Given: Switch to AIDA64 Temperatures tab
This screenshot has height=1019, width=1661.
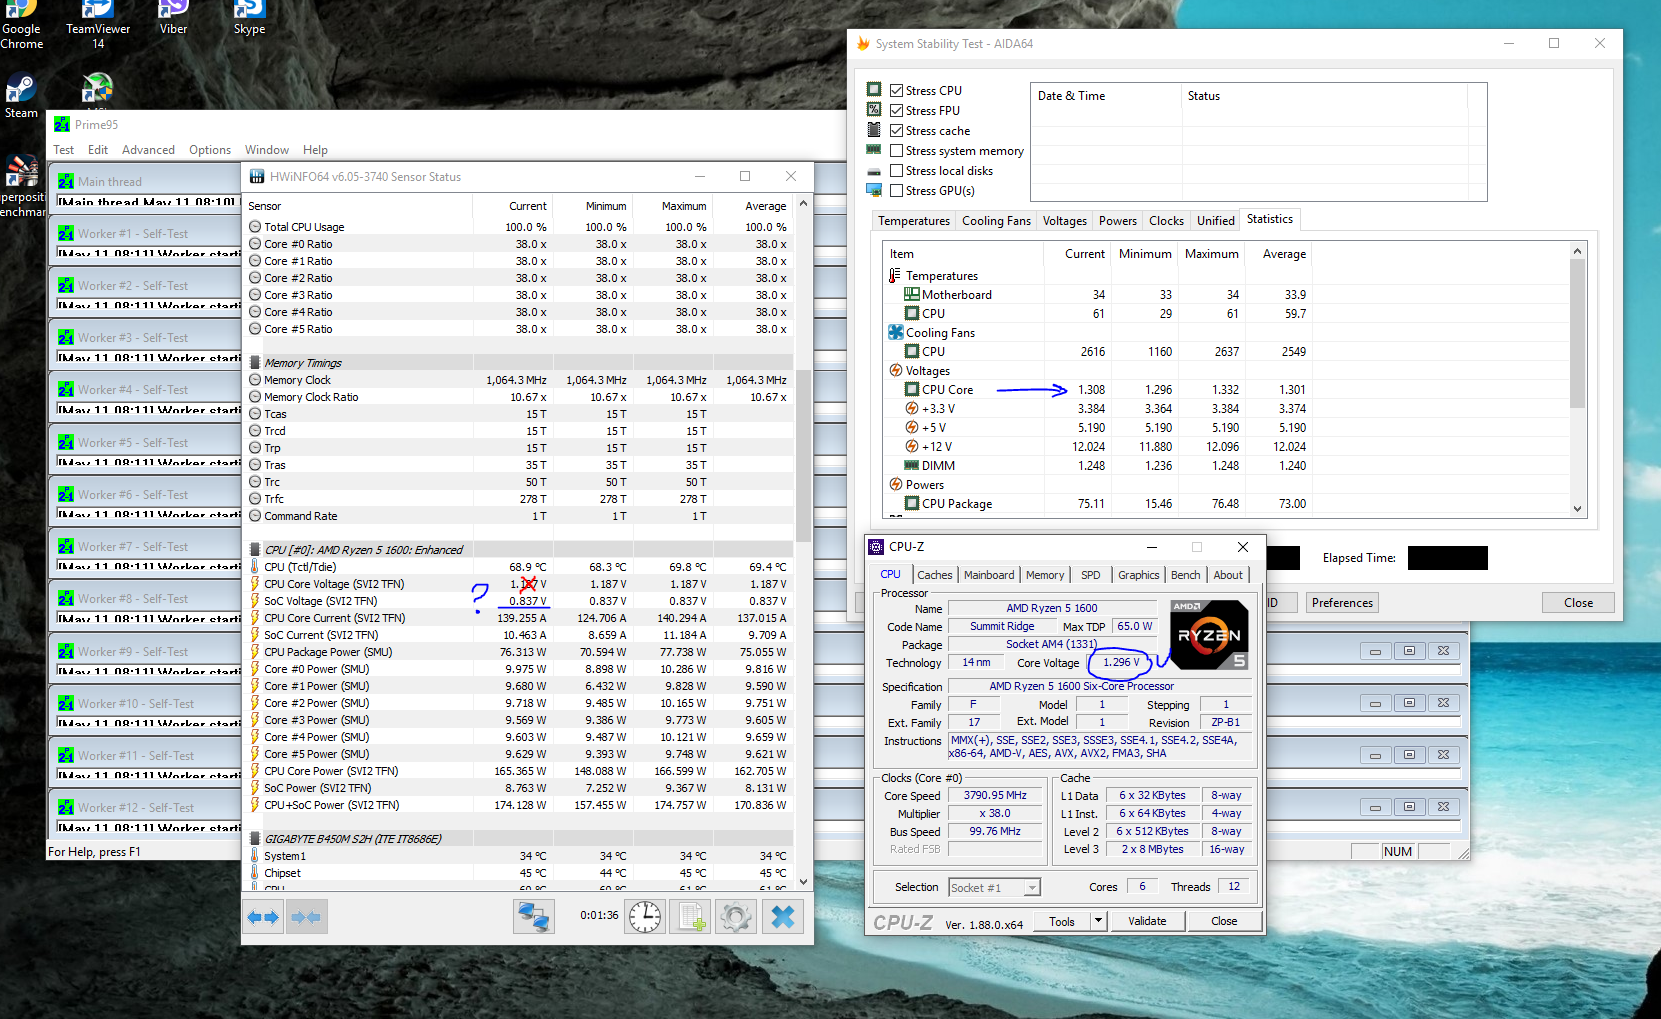Looking at the screenshot, I should click(x=914, y=221).
